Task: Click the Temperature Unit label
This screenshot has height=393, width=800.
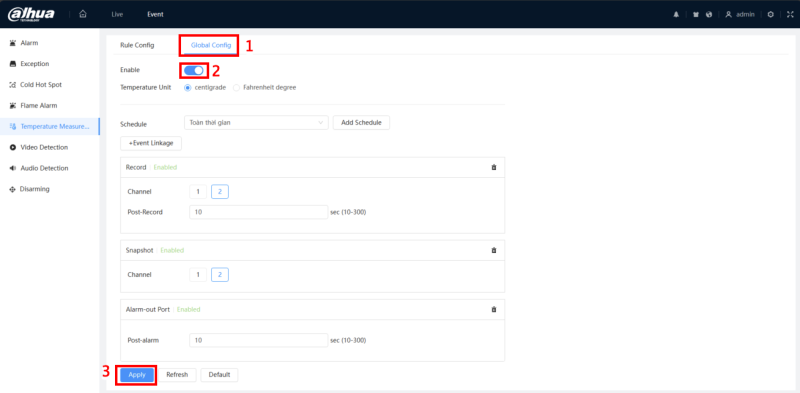Action: click(x=145, y=87)
